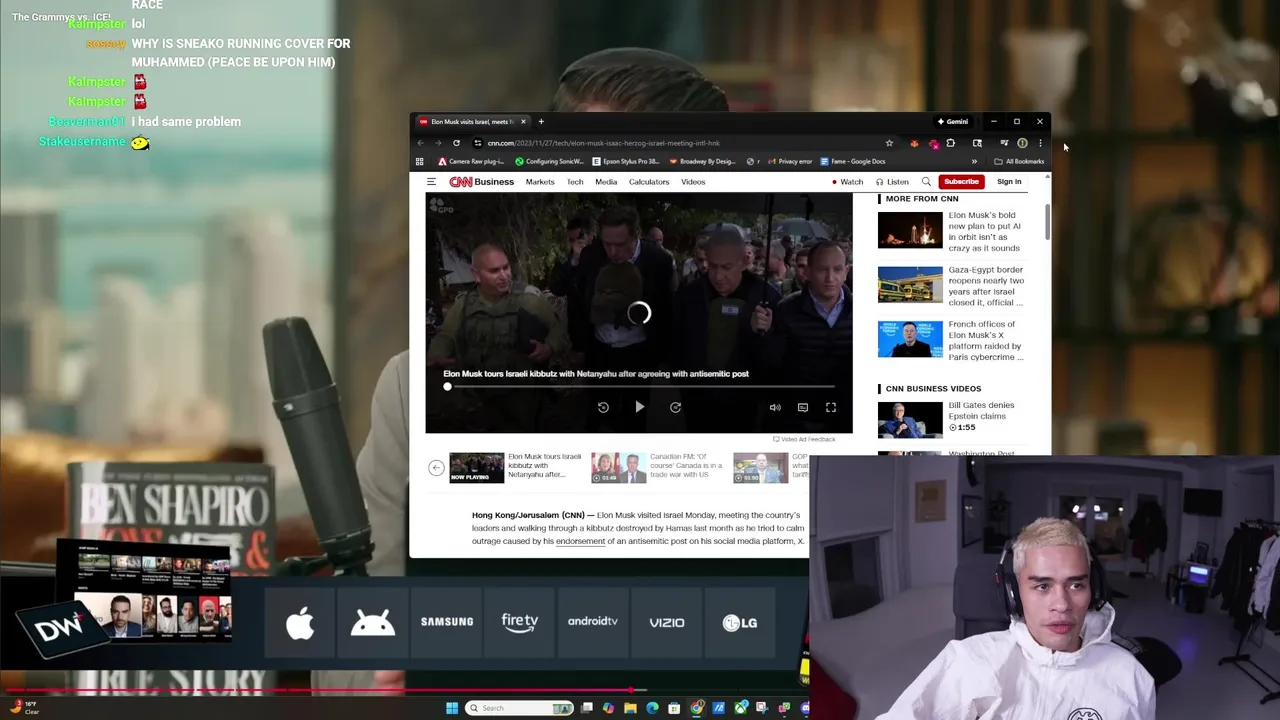The height and width of the screenshot is (720, 1280).
Task: Open the Epson Stylus Pro bookmark
Action: coord(625,161)
